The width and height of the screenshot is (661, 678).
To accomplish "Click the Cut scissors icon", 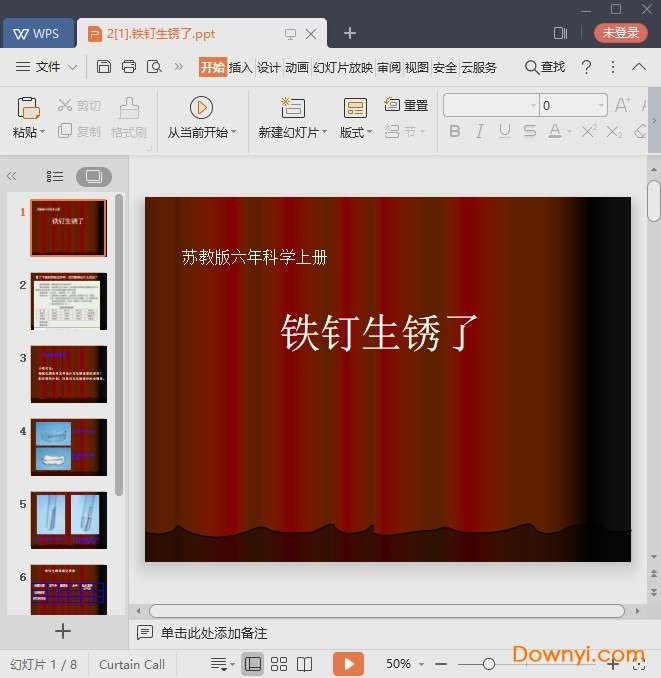I will 65,105.
